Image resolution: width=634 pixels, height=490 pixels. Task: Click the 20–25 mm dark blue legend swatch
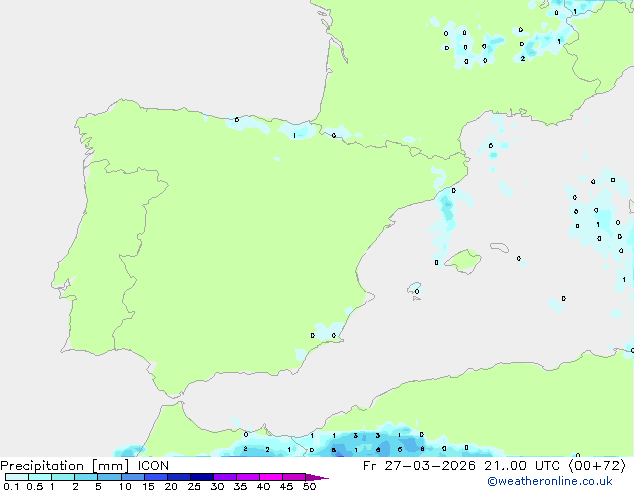[179, 477]
